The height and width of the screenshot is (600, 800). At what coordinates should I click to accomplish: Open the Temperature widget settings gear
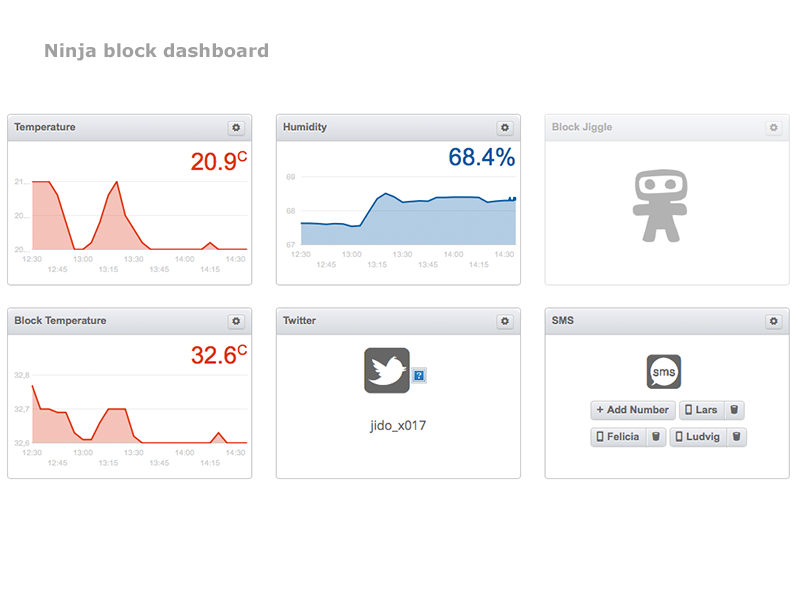[236, 128]
